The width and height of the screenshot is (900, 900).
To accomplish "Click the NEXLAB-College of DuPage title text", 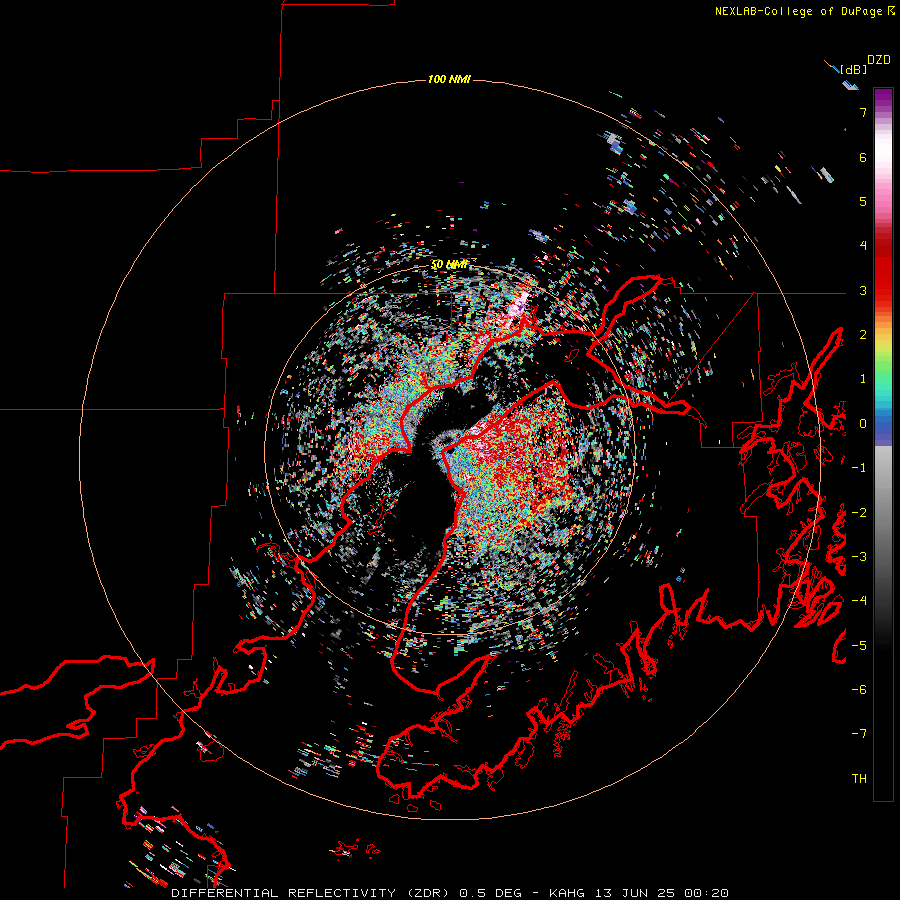I will pyautogui.click(x=798, y=11).
